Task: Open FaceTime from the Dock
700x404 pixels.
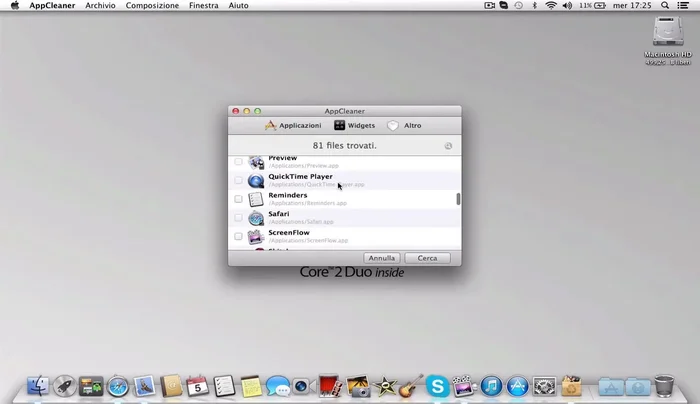Action: point(304,386)
